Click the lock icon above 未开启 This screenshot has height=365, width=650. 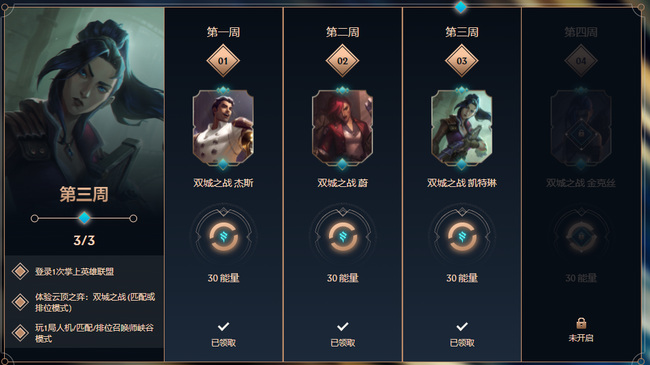[581, 323]
